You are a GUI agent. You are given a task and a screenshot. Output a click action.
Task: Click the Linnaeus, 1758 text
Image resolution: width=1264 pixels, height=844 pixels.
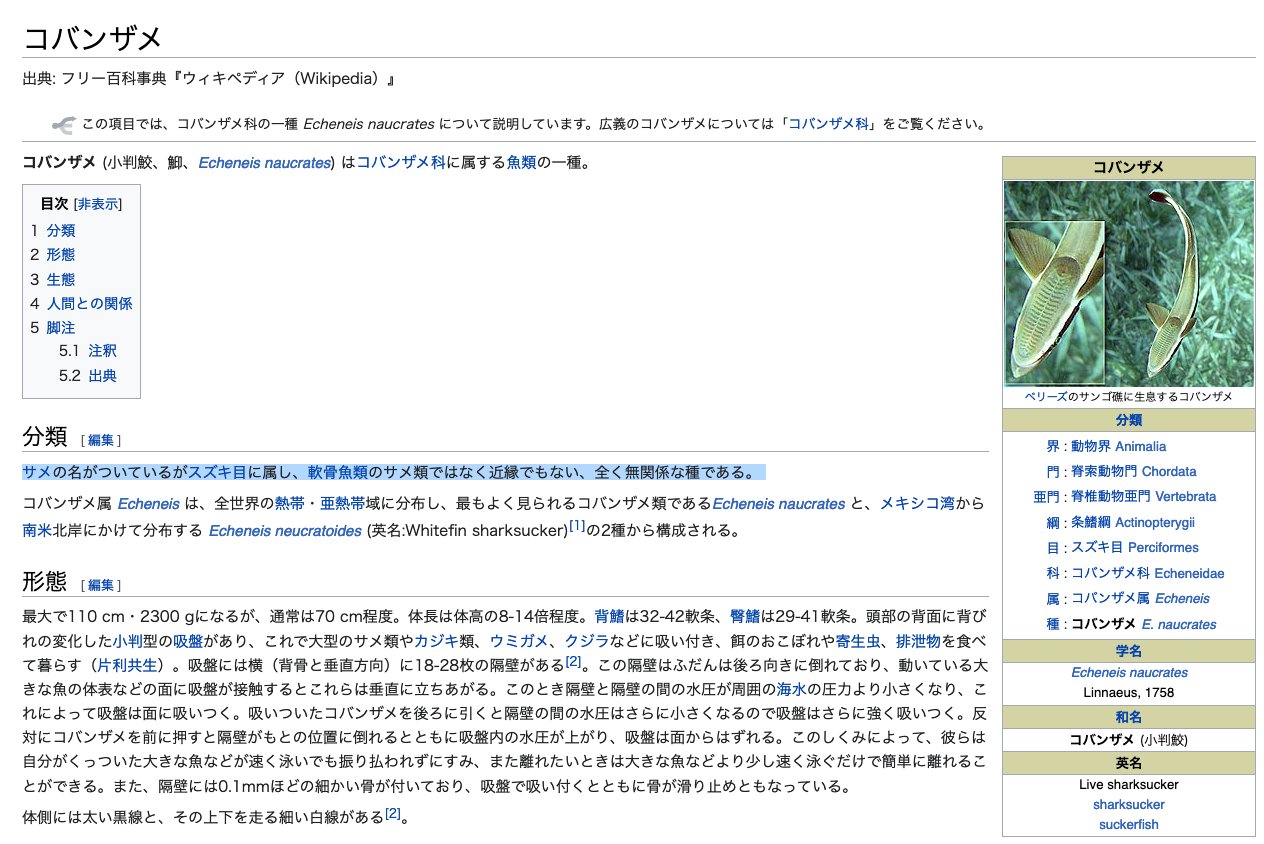click(1129, 692)
